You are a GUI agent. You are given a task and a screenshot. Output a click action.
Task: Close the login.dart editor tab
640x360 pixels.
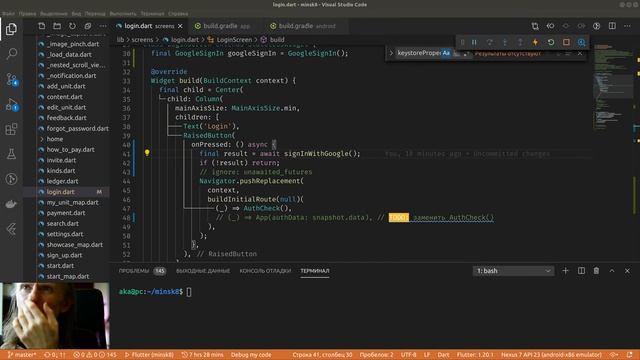pos(180,26)
